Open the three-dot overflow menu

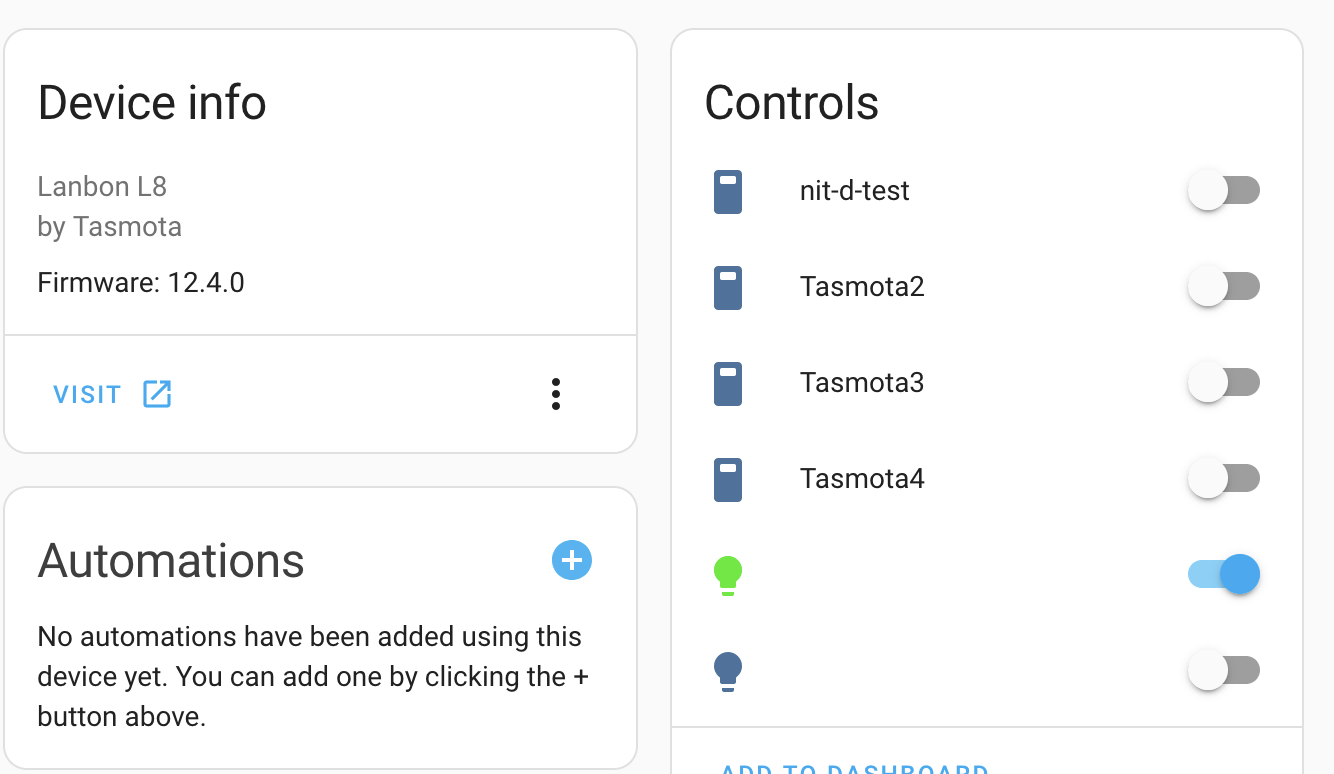[x=556, y=394]
